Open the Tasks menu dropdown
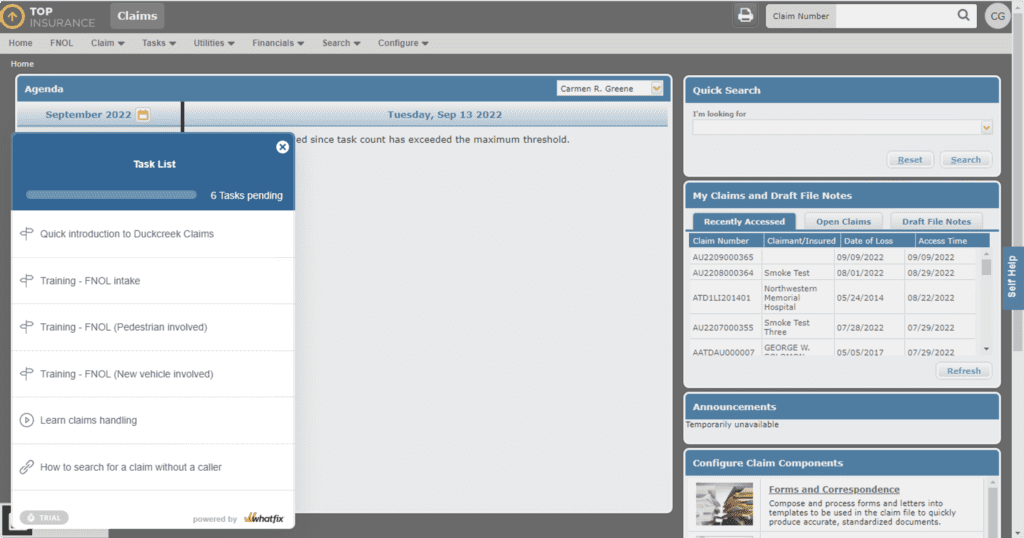This screenshot has width=1024, height=538. click(159, 43)
